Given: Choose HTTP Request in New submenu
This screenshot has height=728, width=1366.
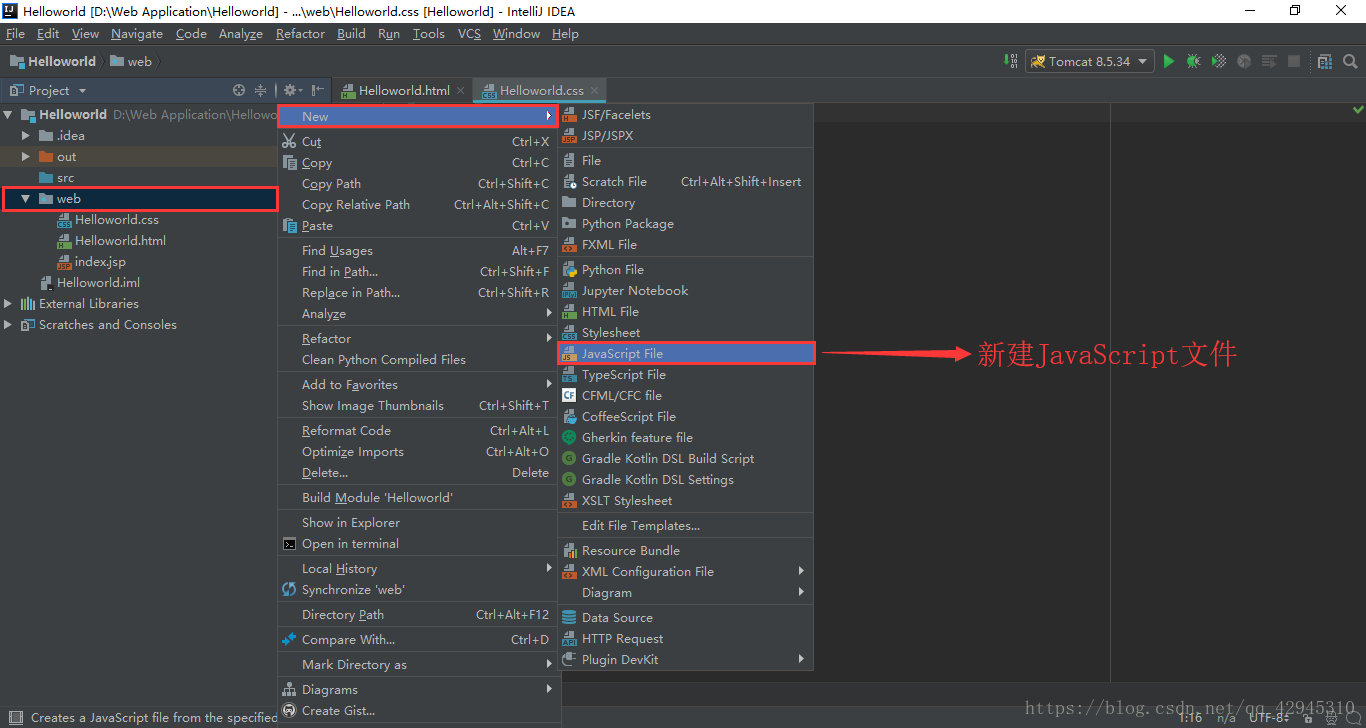Looking at the screenshot, I should [x=685, y=639].
